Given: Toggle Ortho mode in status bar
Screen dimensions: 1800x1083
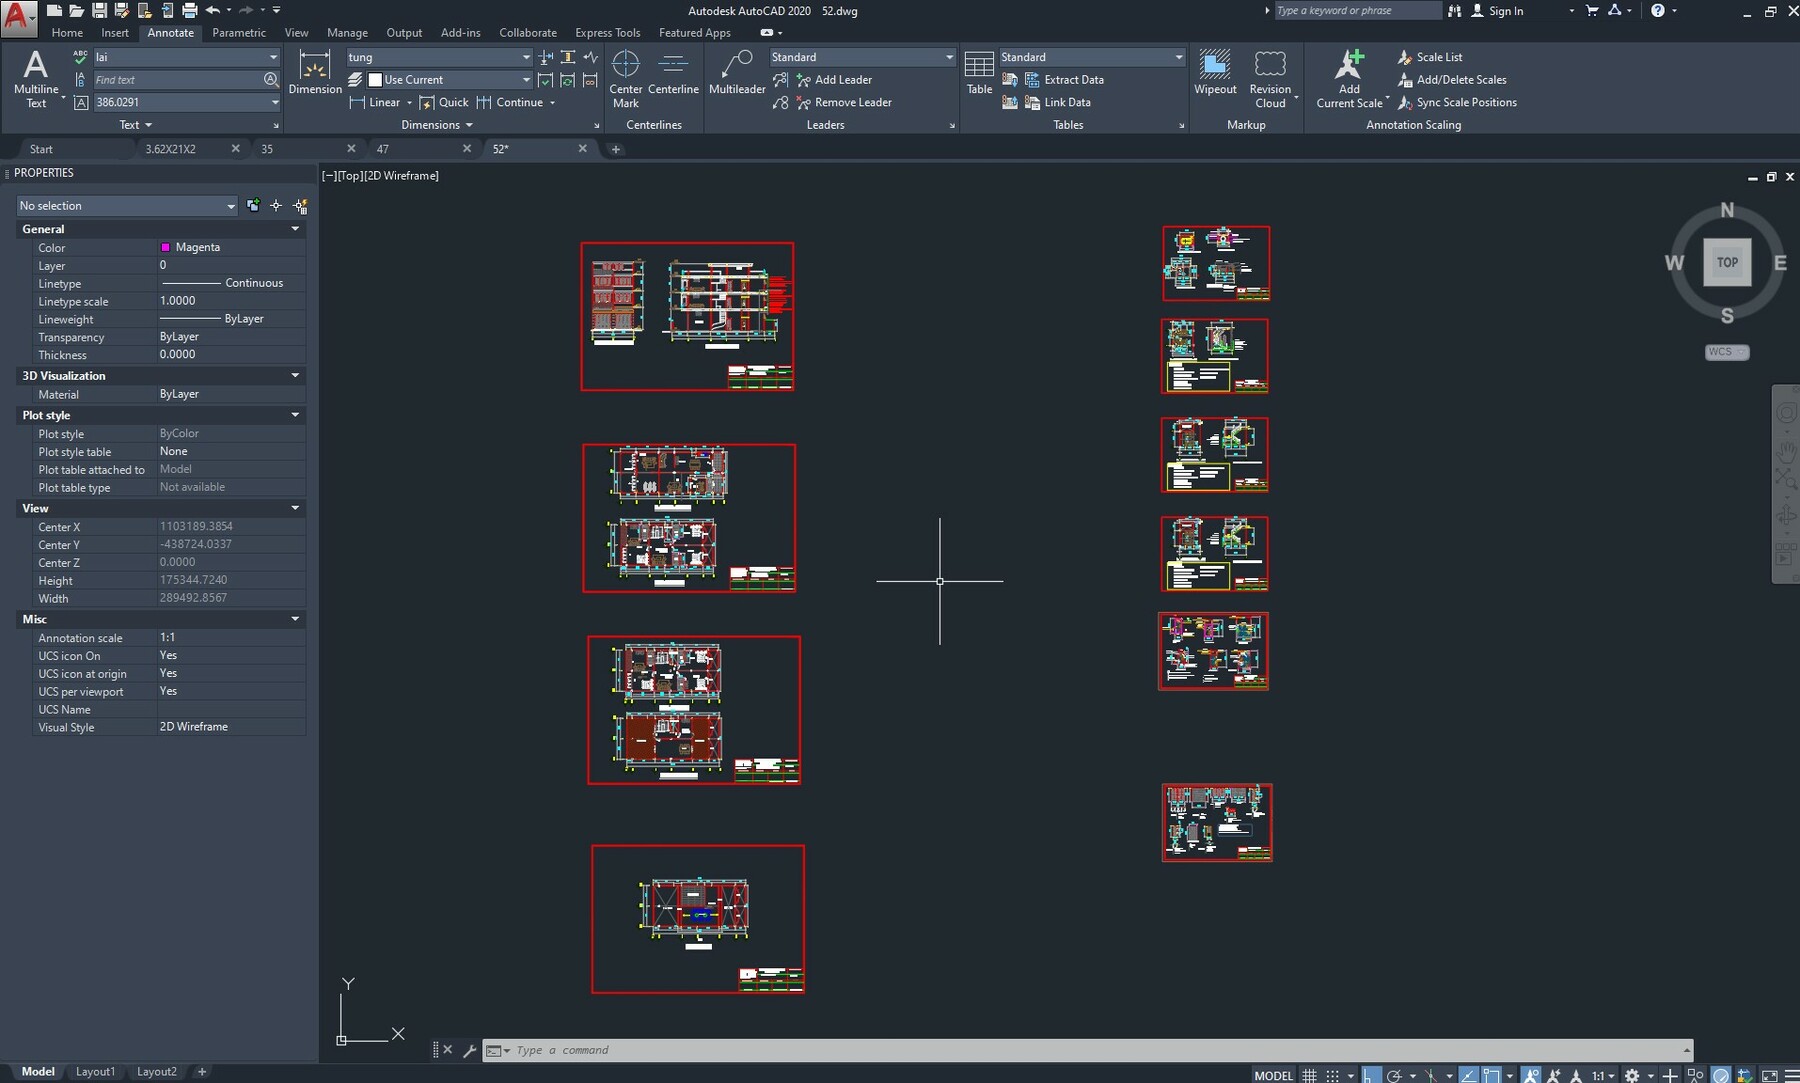Looking at the screenshot, I should (1370, 1074).
